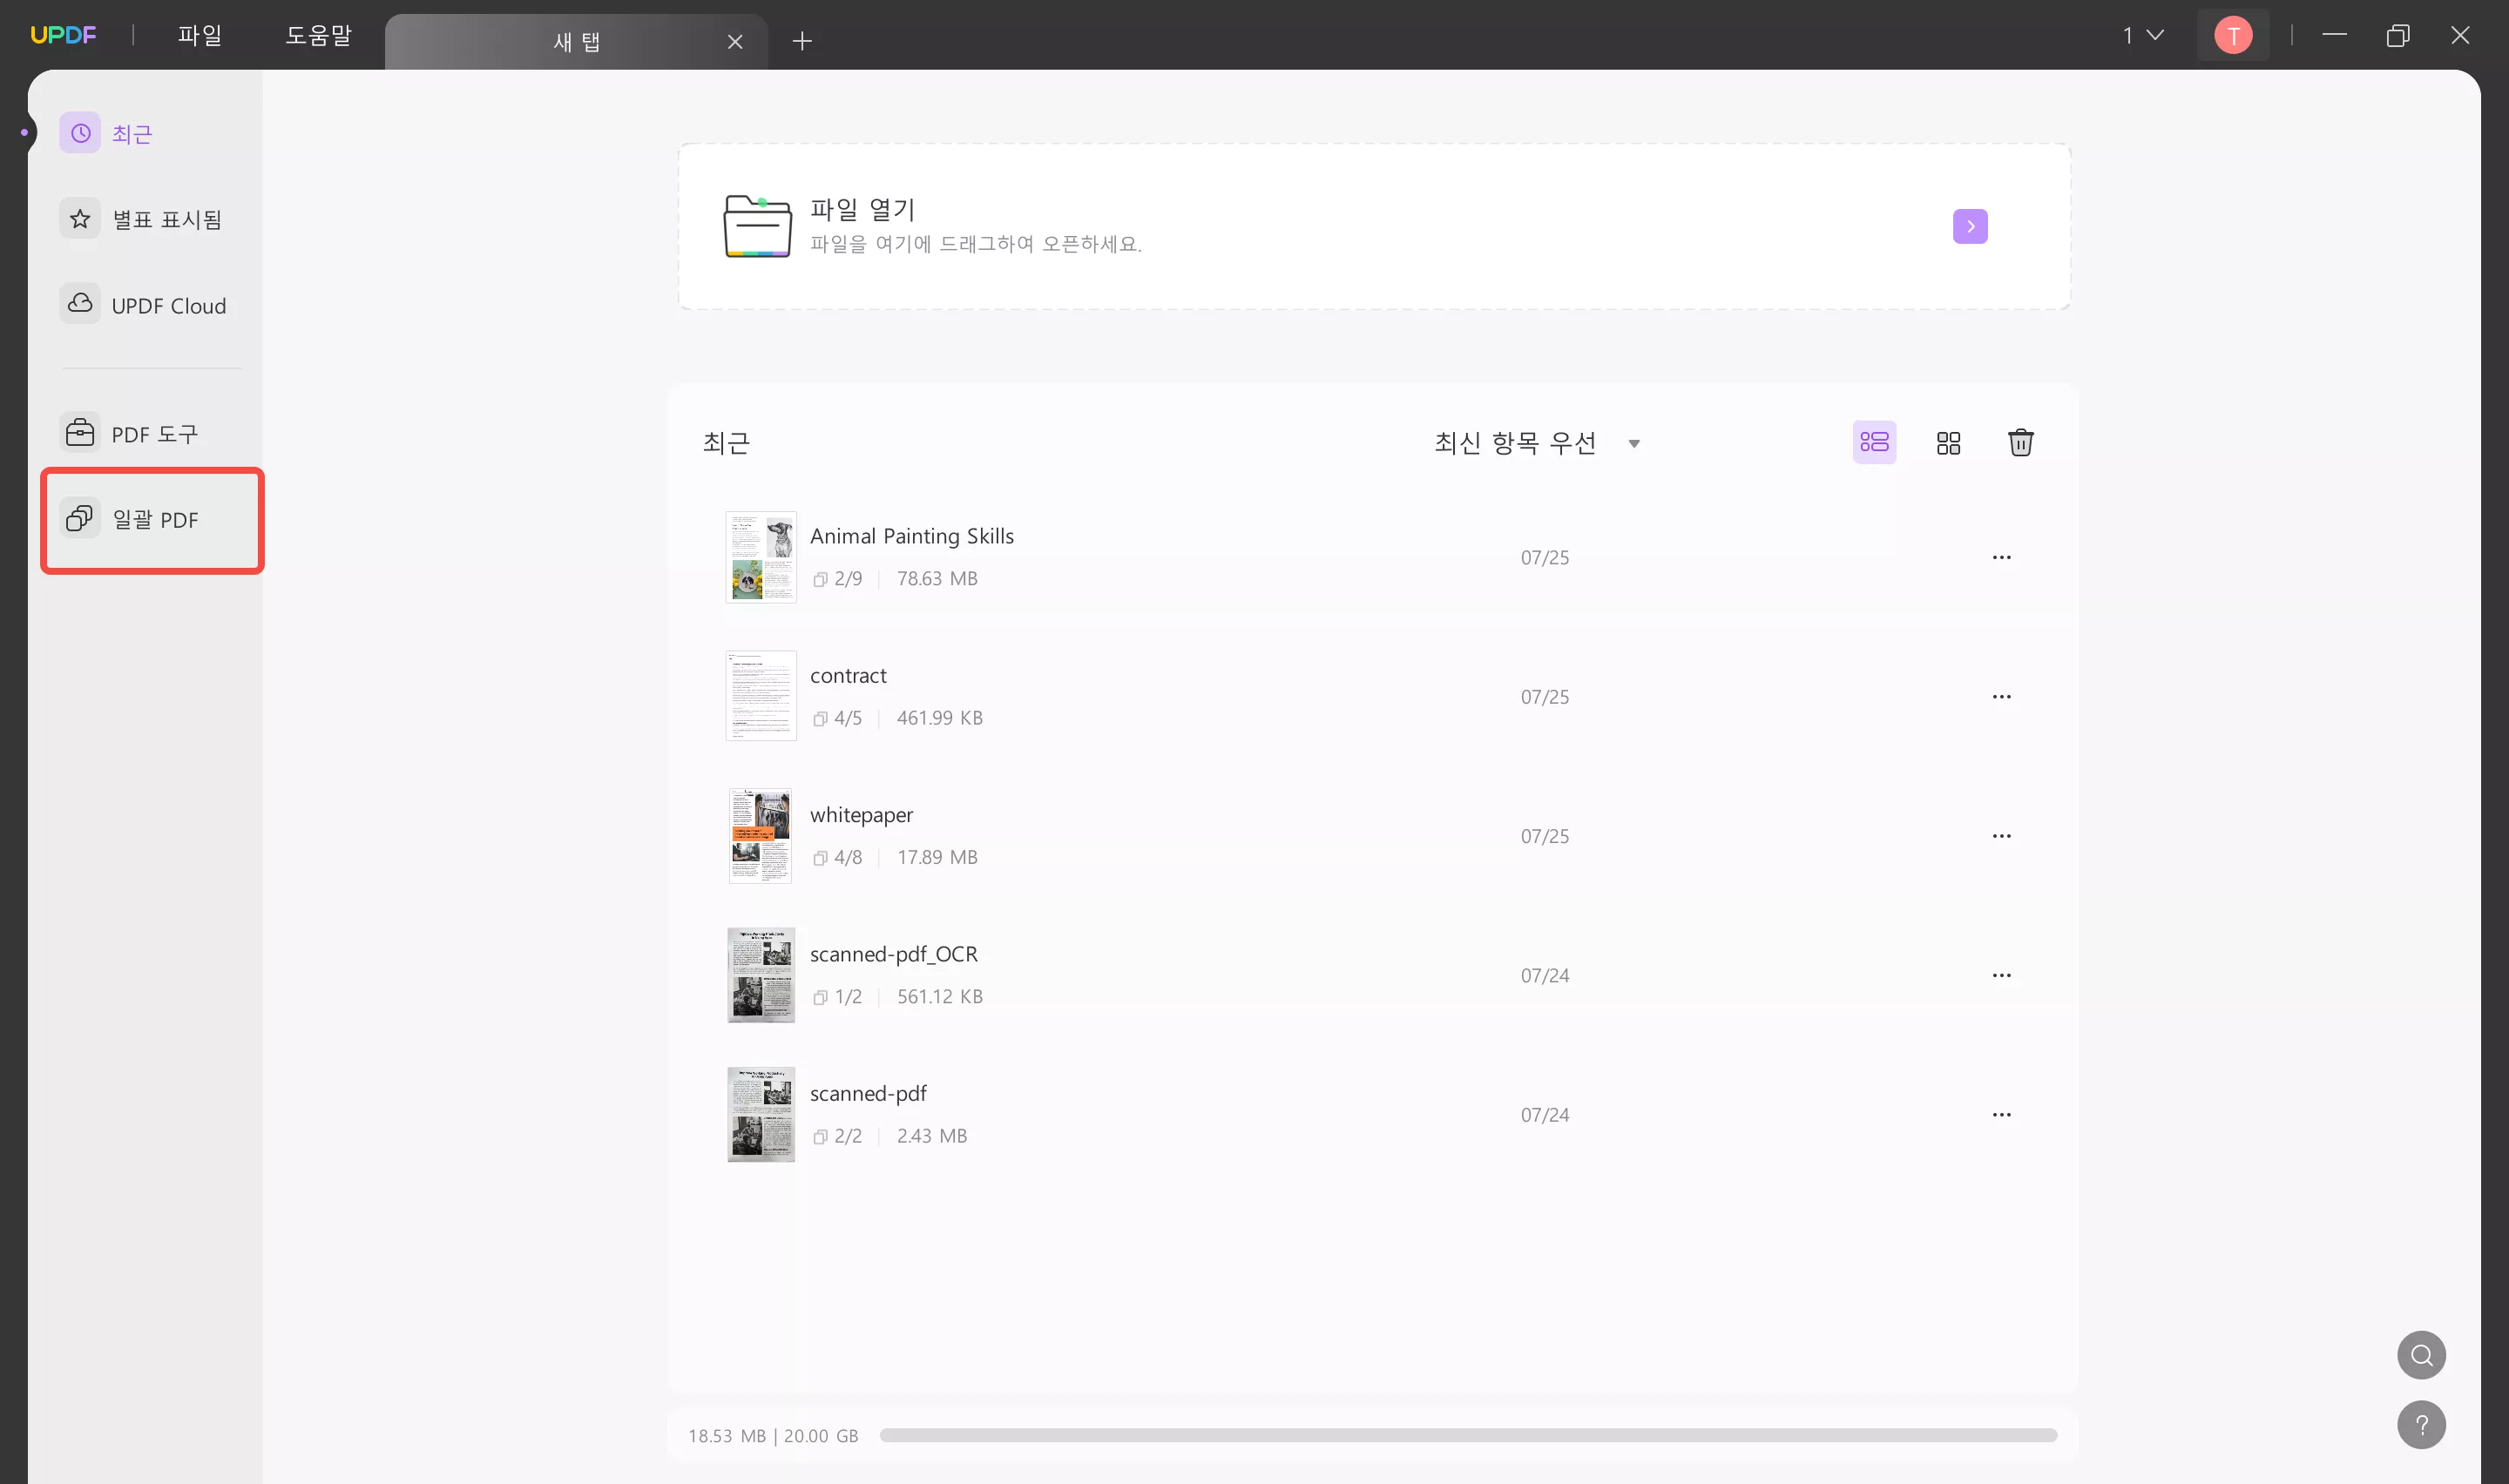Open more options for Animal Painting Skills
Image resolution: width=2509 pixels, height=1484 pixels.
point(2001,557)
